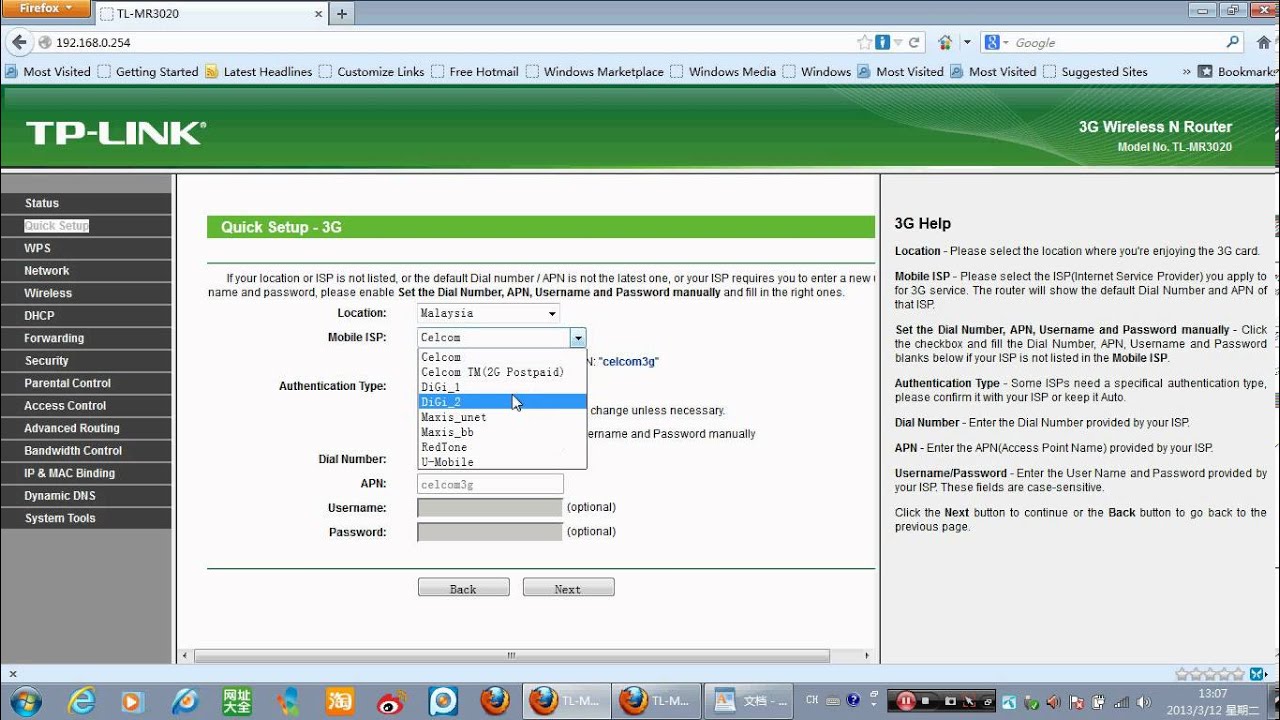Open the Windows Marketplace bookmark
The image size is (1280, 720).
coord(595,72)
